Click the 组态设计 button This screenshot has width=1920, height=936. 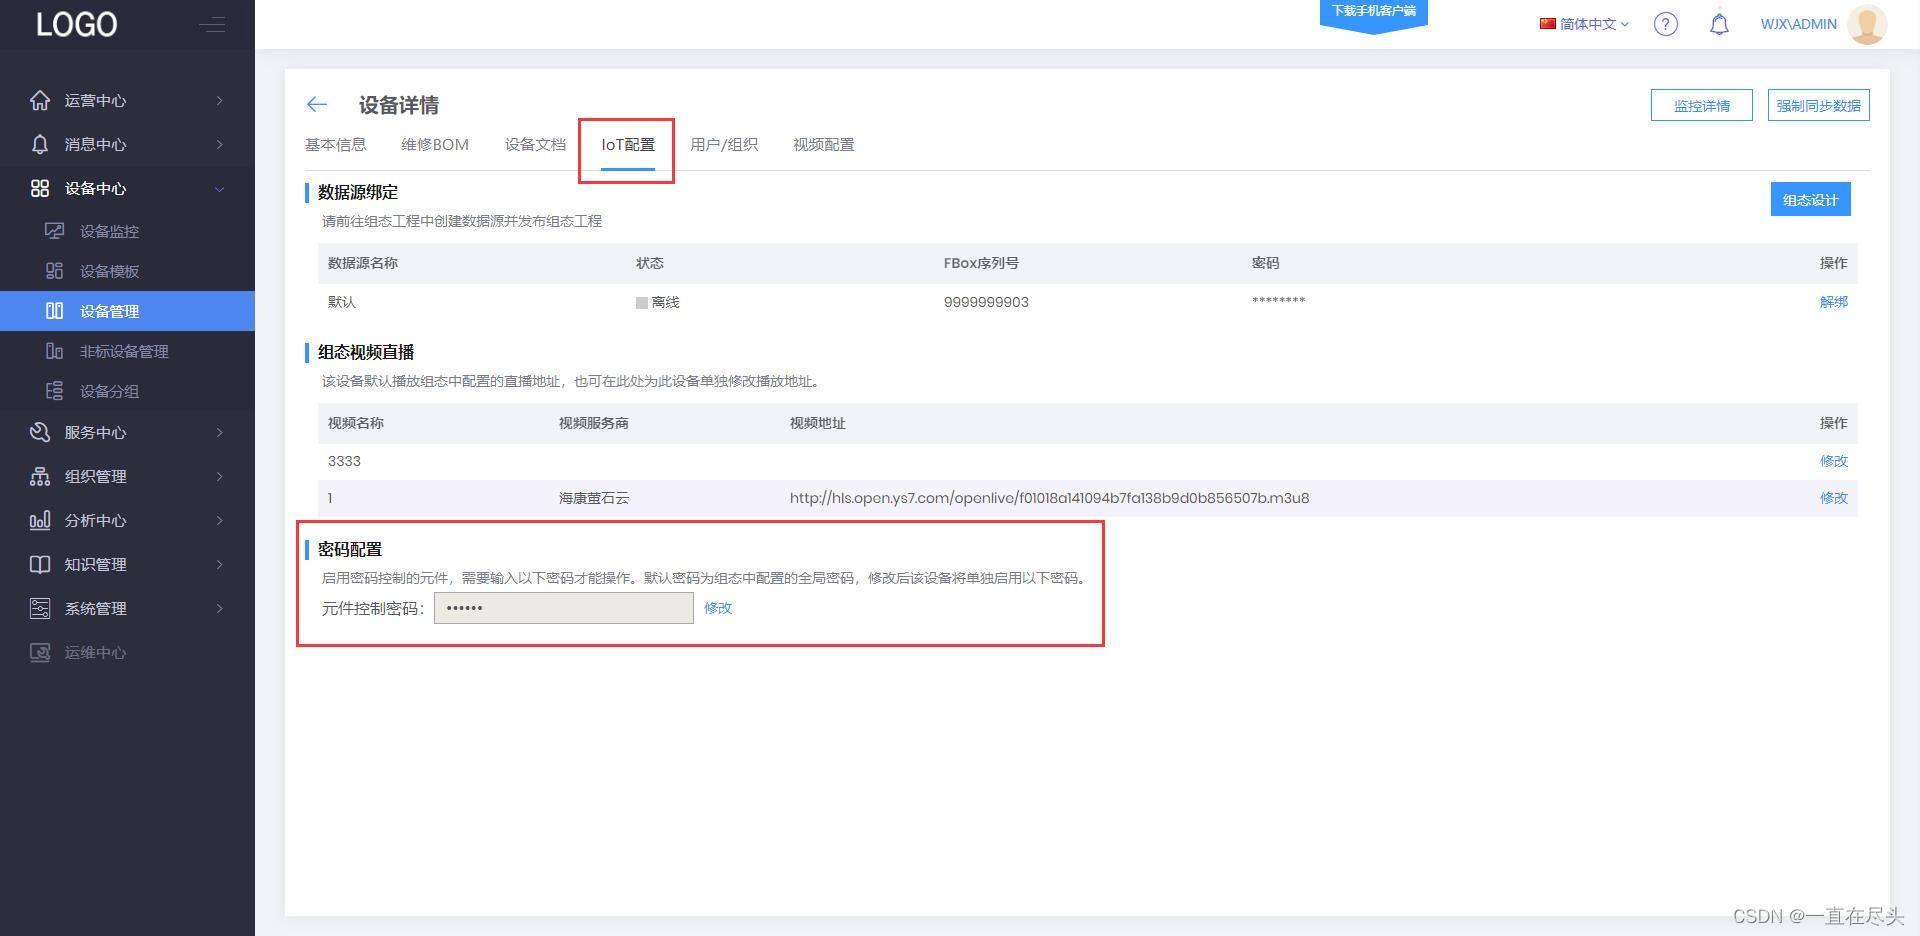[1810, 199]
